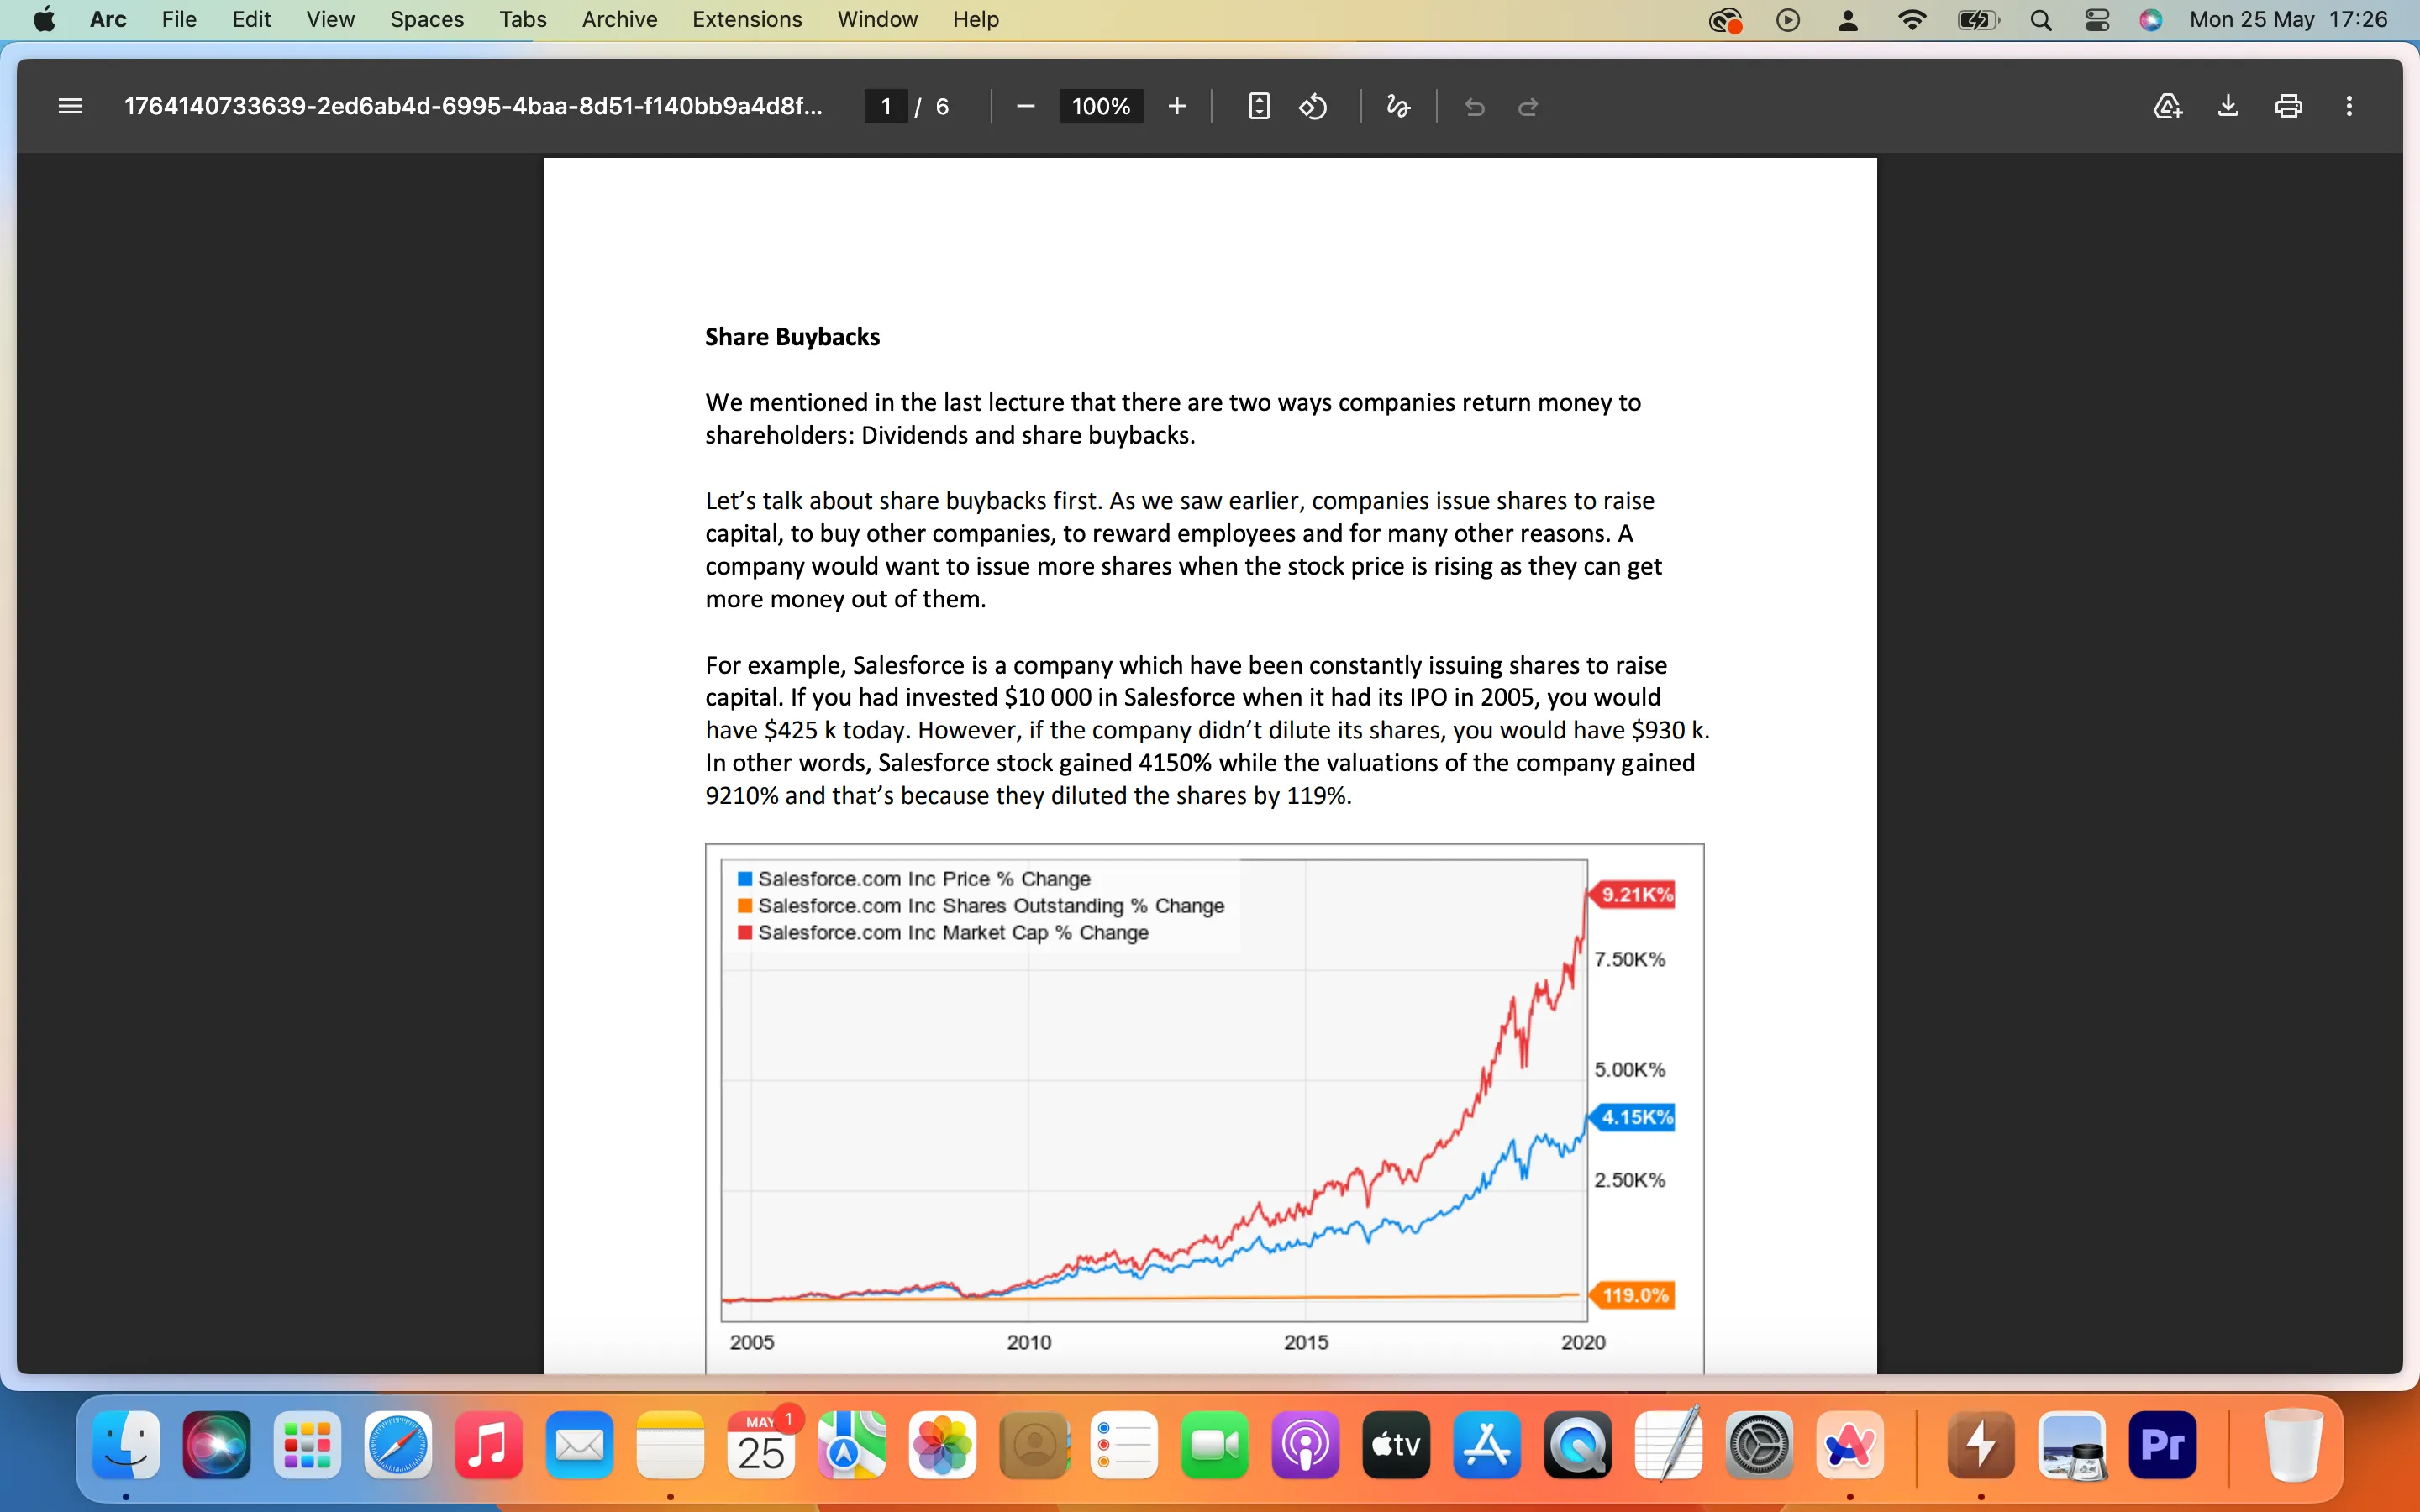Open the Spaces menu
Screen dimensions: 2420x1512
(x=427, y=19)
